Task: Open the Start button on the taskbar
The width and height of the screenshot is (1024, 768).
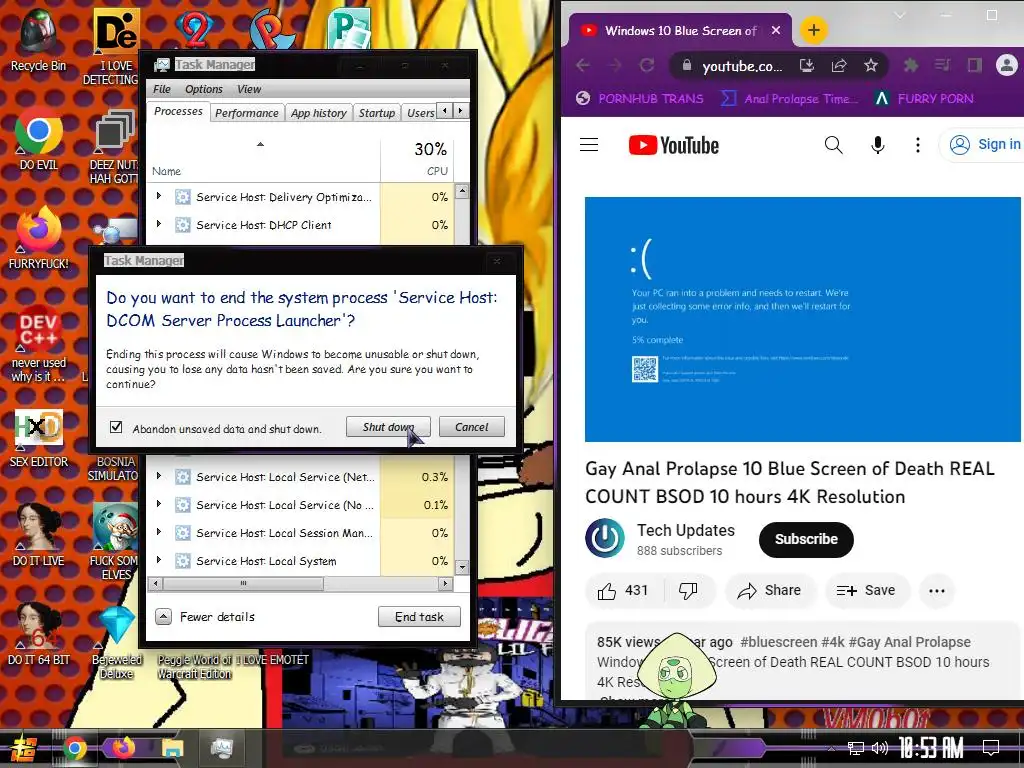Action: pyautogui.click(x=23, y=748)
